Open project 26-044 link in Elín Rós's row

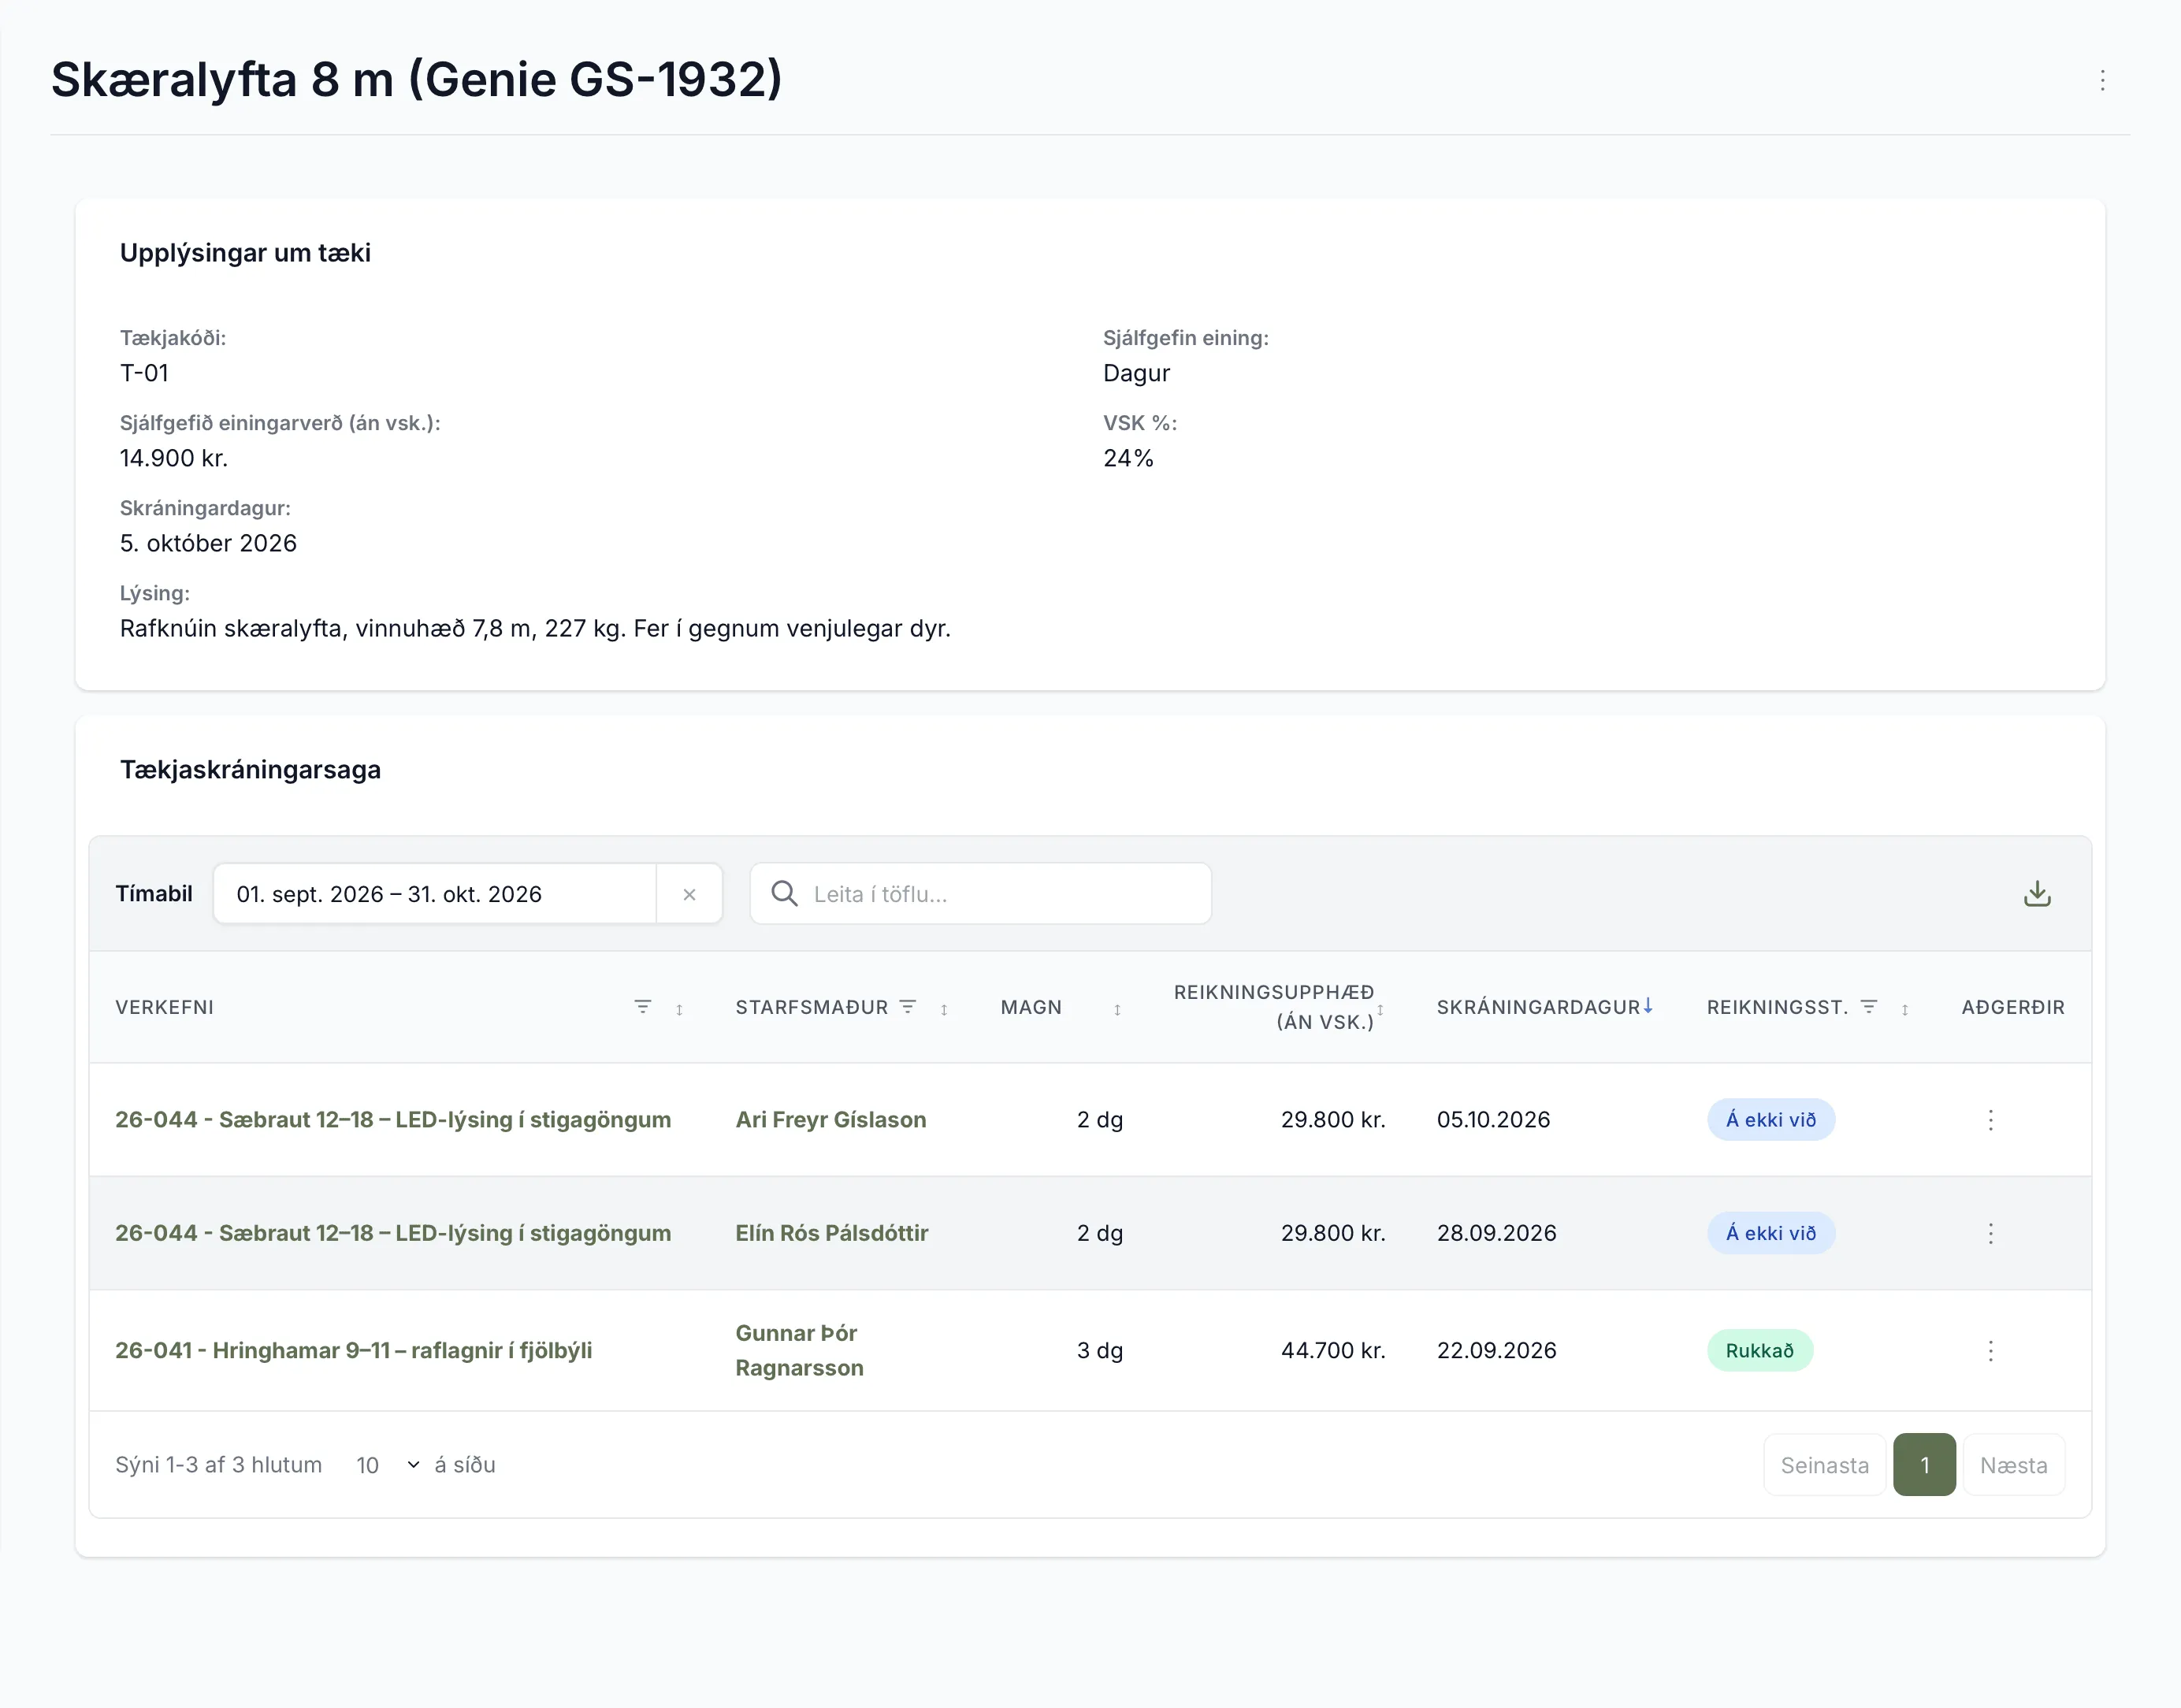tap(393, 1233)
